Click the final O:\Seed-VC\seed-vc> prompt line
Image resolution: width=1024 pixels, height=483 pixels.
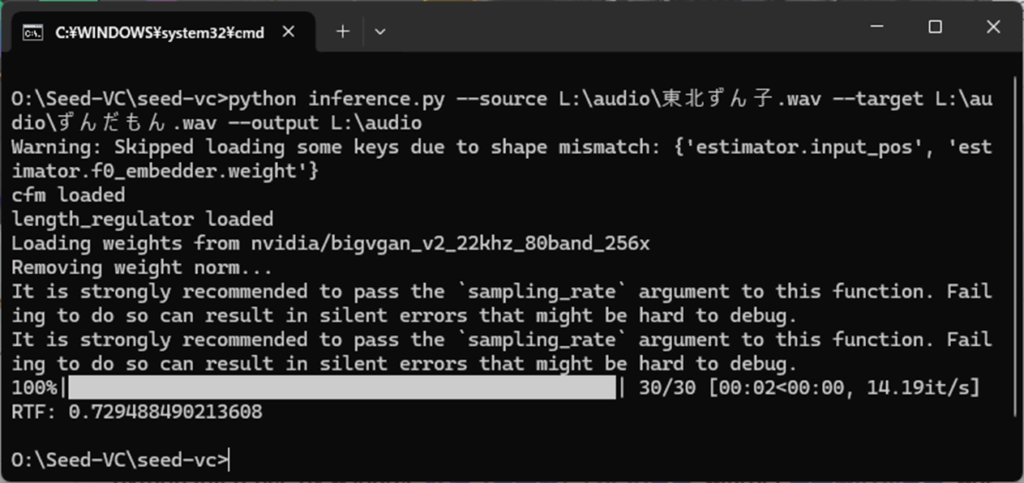click(x=120, y=460)
